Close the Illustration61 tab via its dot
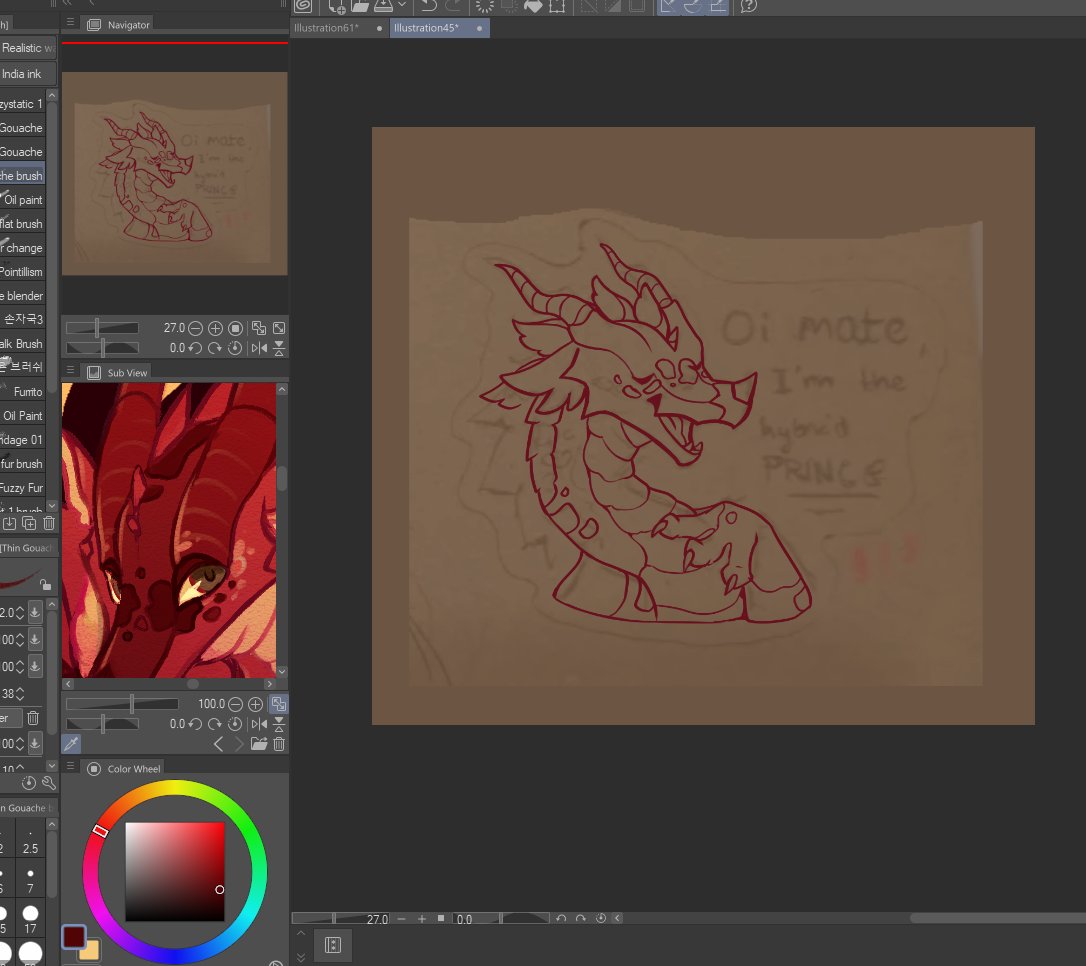The image size is (1086, 966). [x=379, y=28]
